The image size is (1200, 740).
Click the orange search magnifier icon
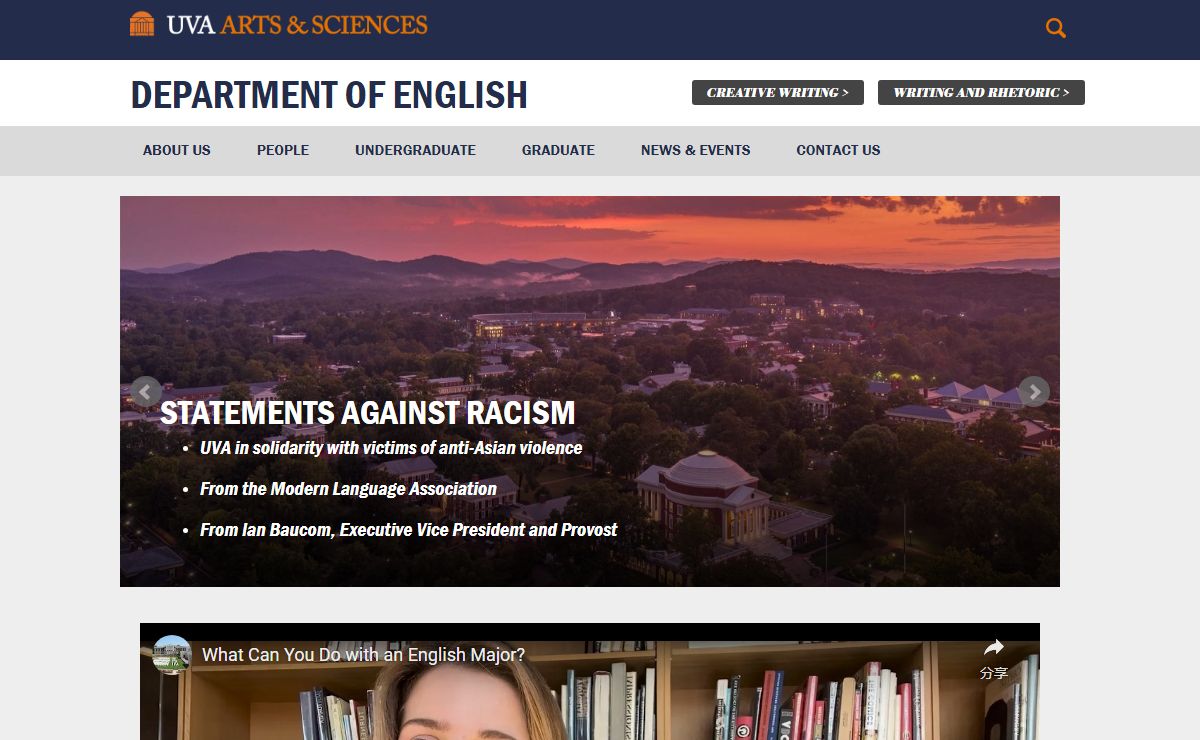(x=1056, y=28)
